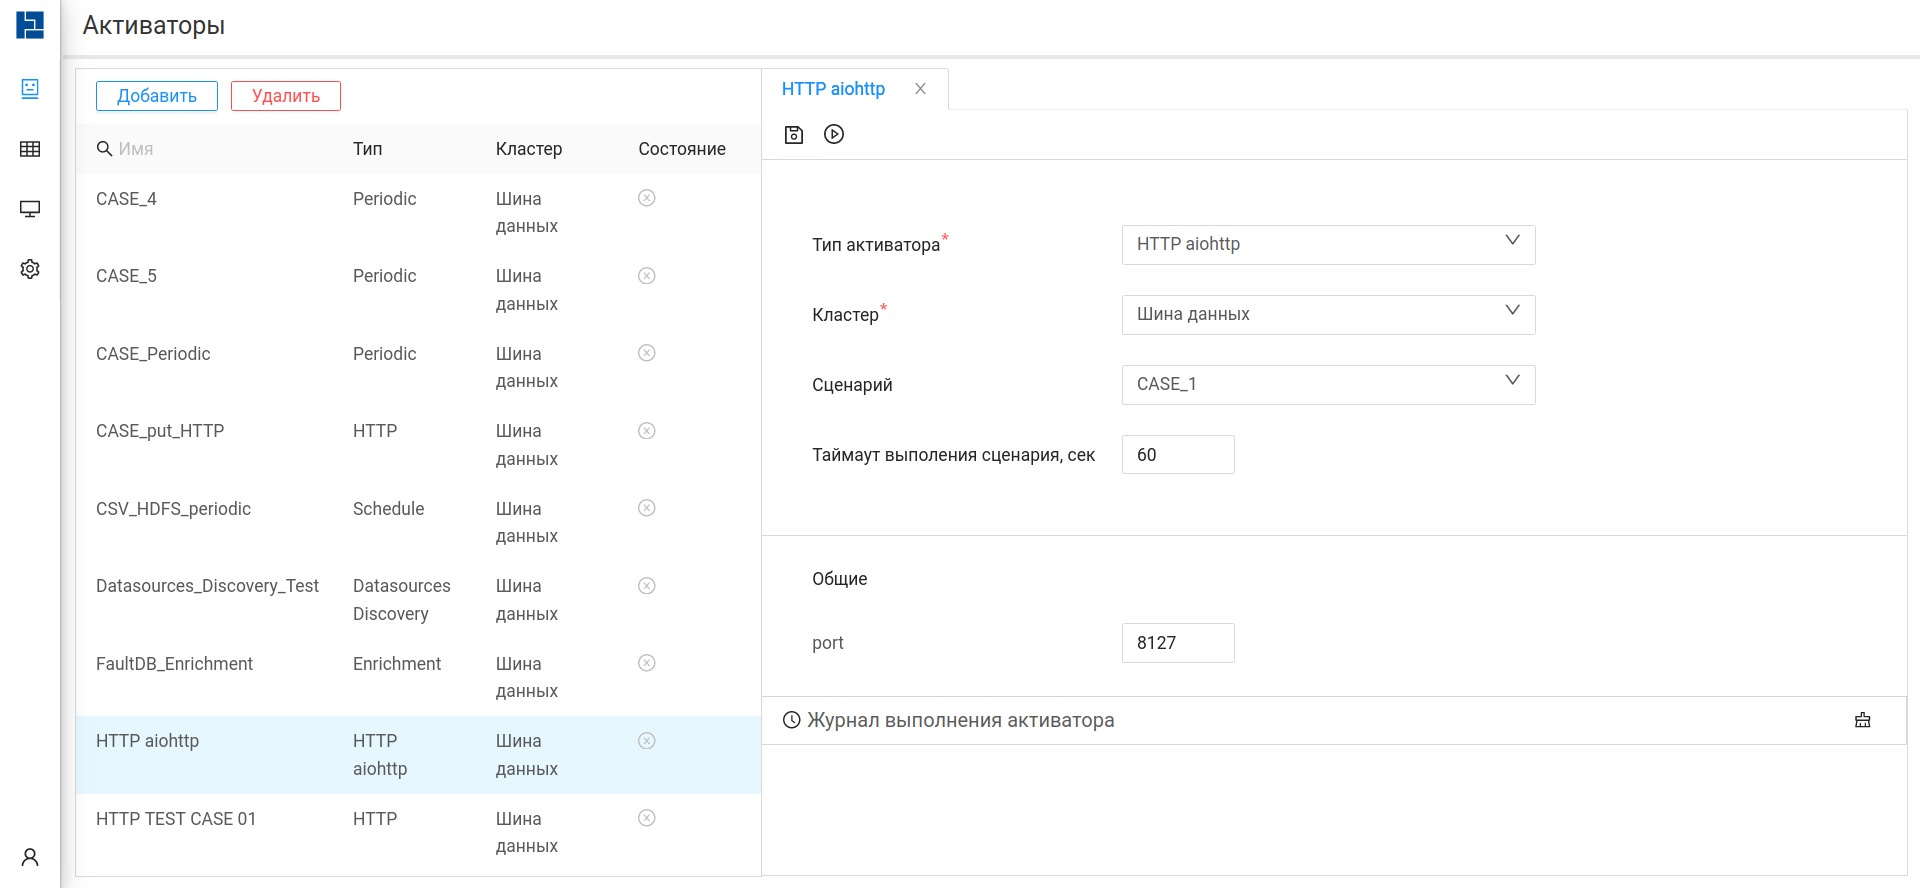Select the FaultDB_Enrichment row

[418, 677]
